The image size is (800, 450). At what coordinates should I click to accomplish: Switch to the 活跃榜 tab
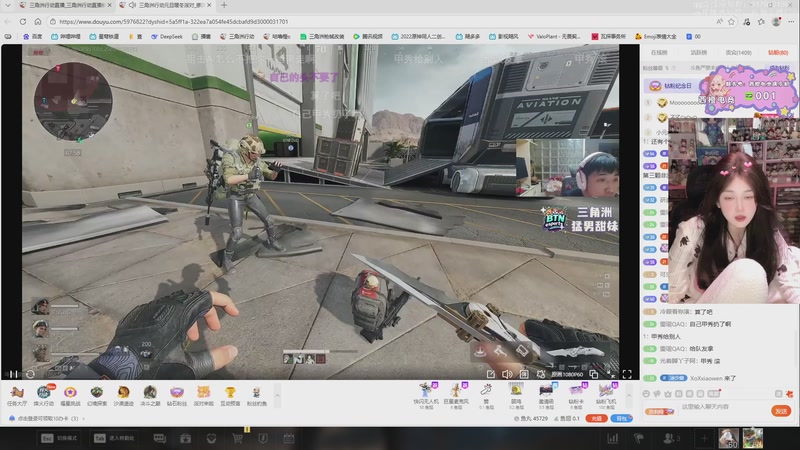click(x=698, y=53)
